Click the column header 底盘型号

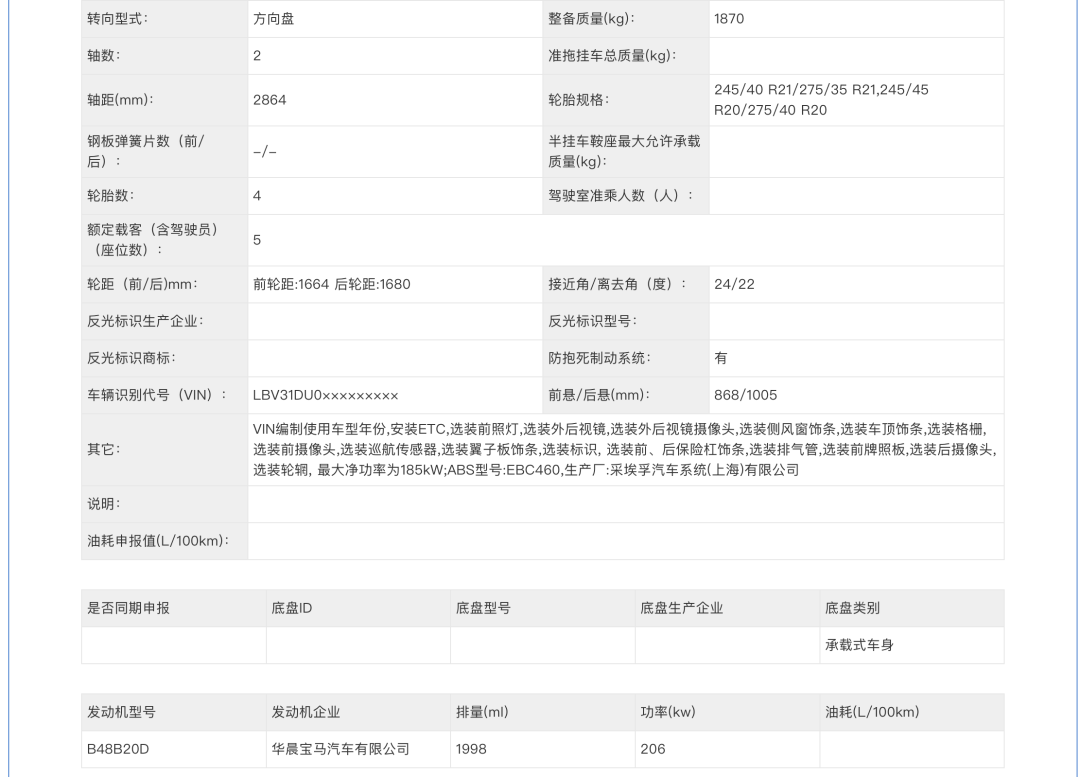(484, 608)
